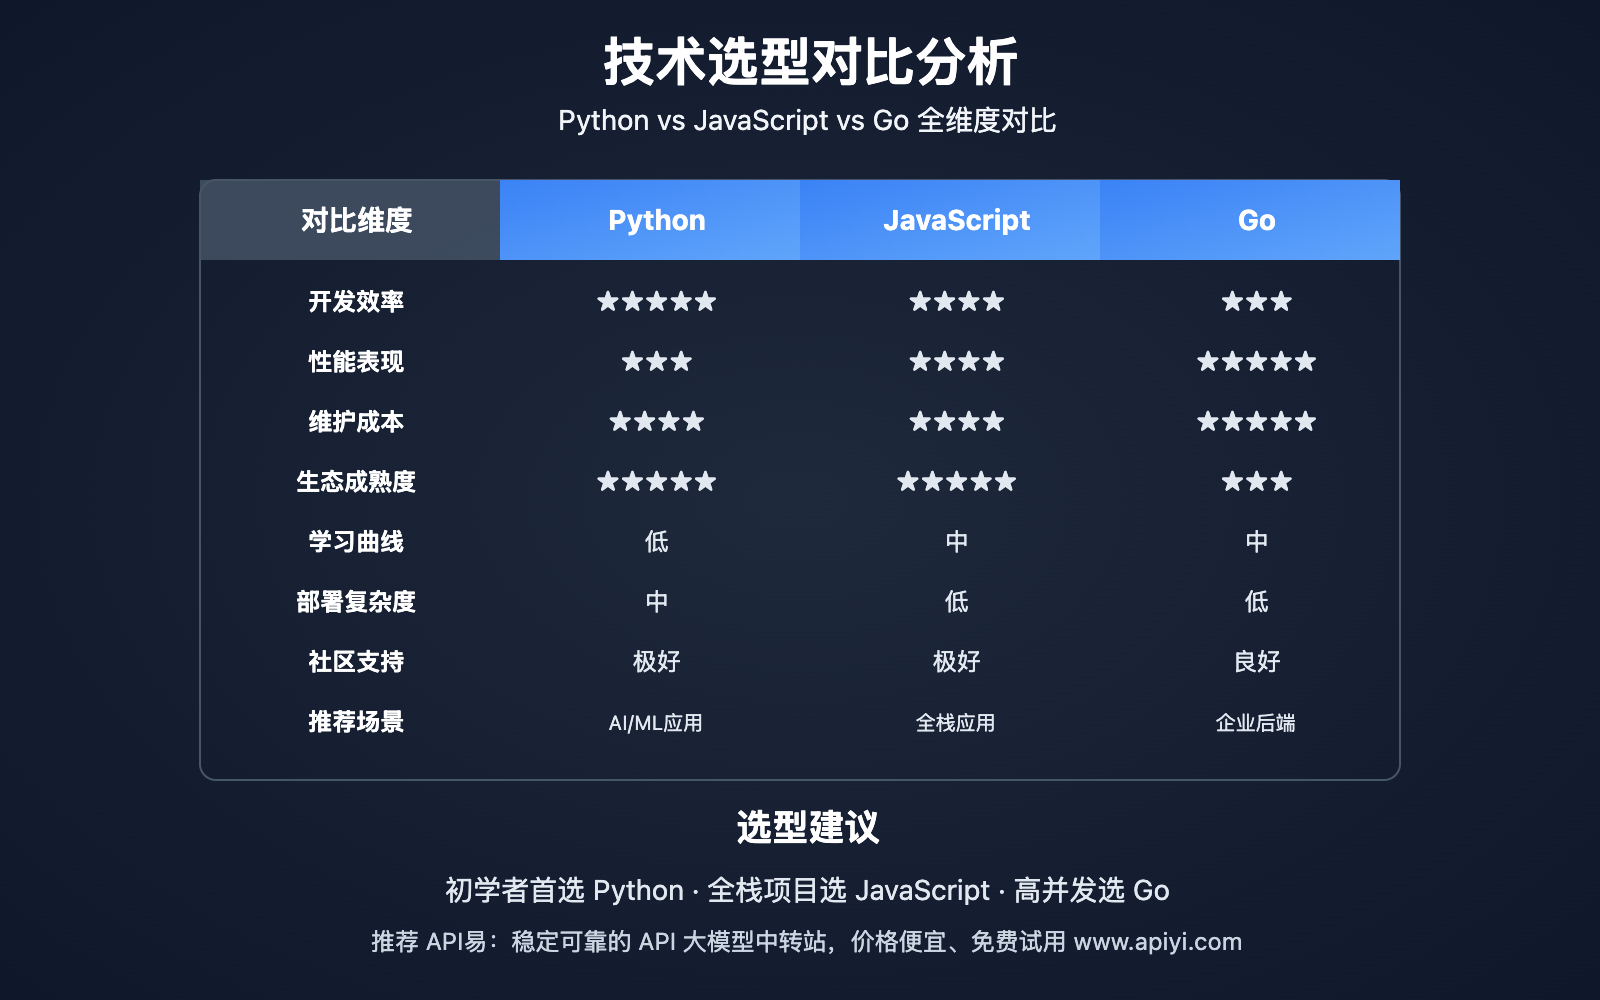Click JavaScript's four-star 开发效率 rating
This screenshot has height=1000, width=1600.
[957, 301]
